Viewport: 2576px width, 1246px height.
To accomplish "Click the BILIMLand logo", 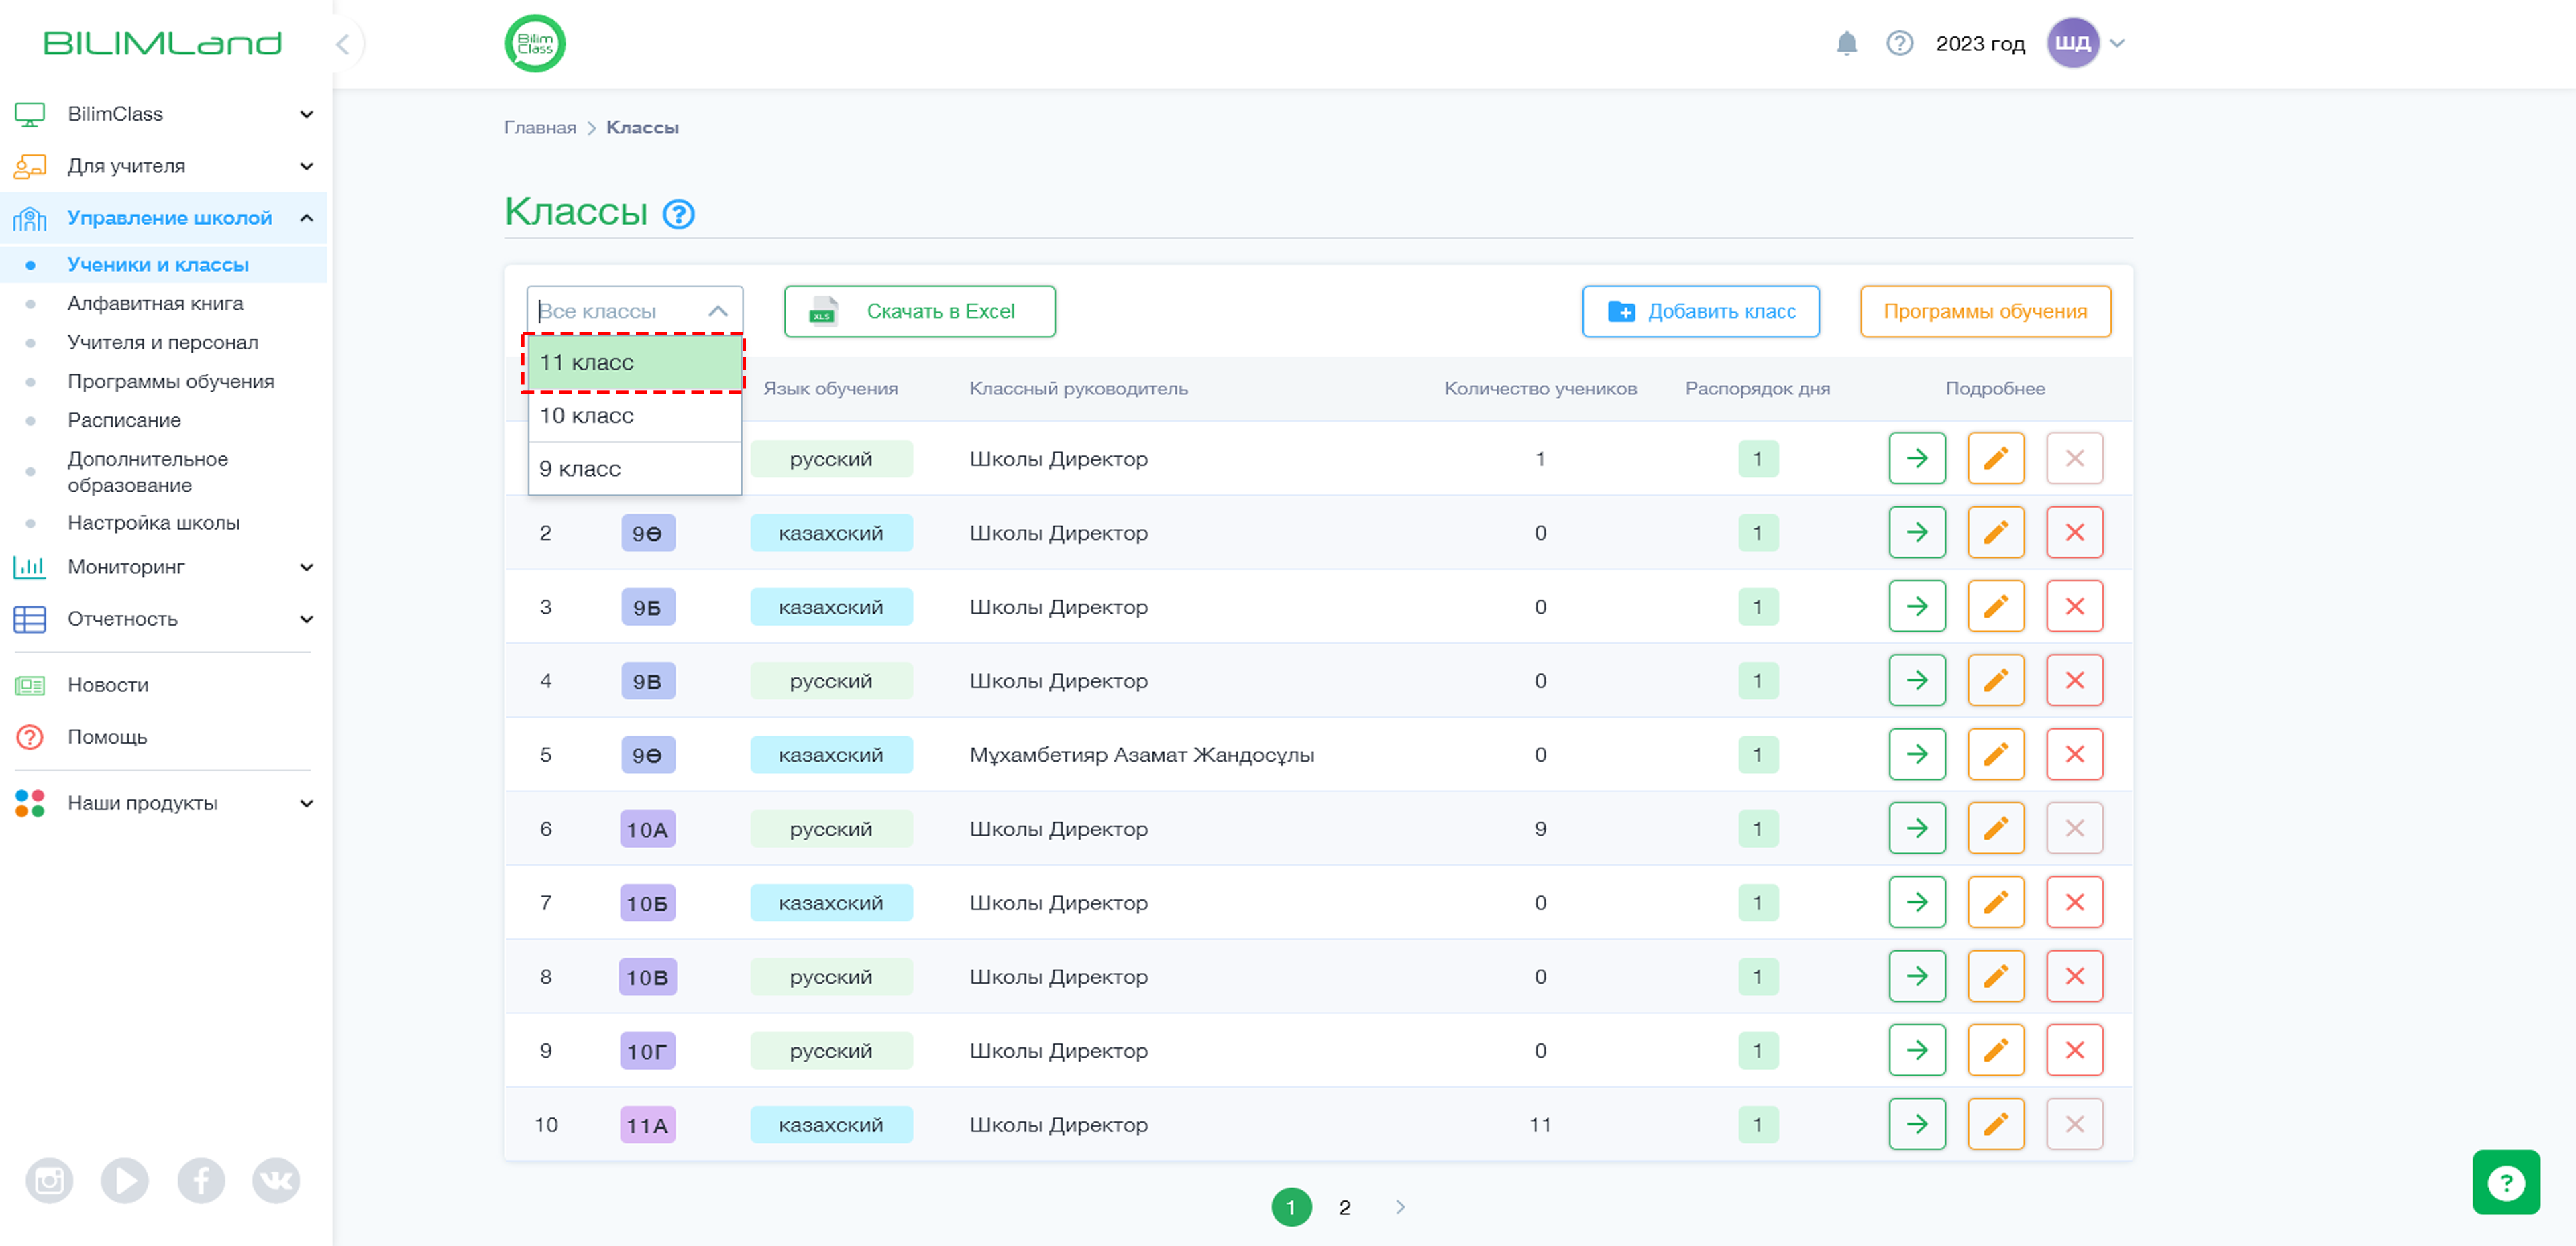I will [162, 43].
